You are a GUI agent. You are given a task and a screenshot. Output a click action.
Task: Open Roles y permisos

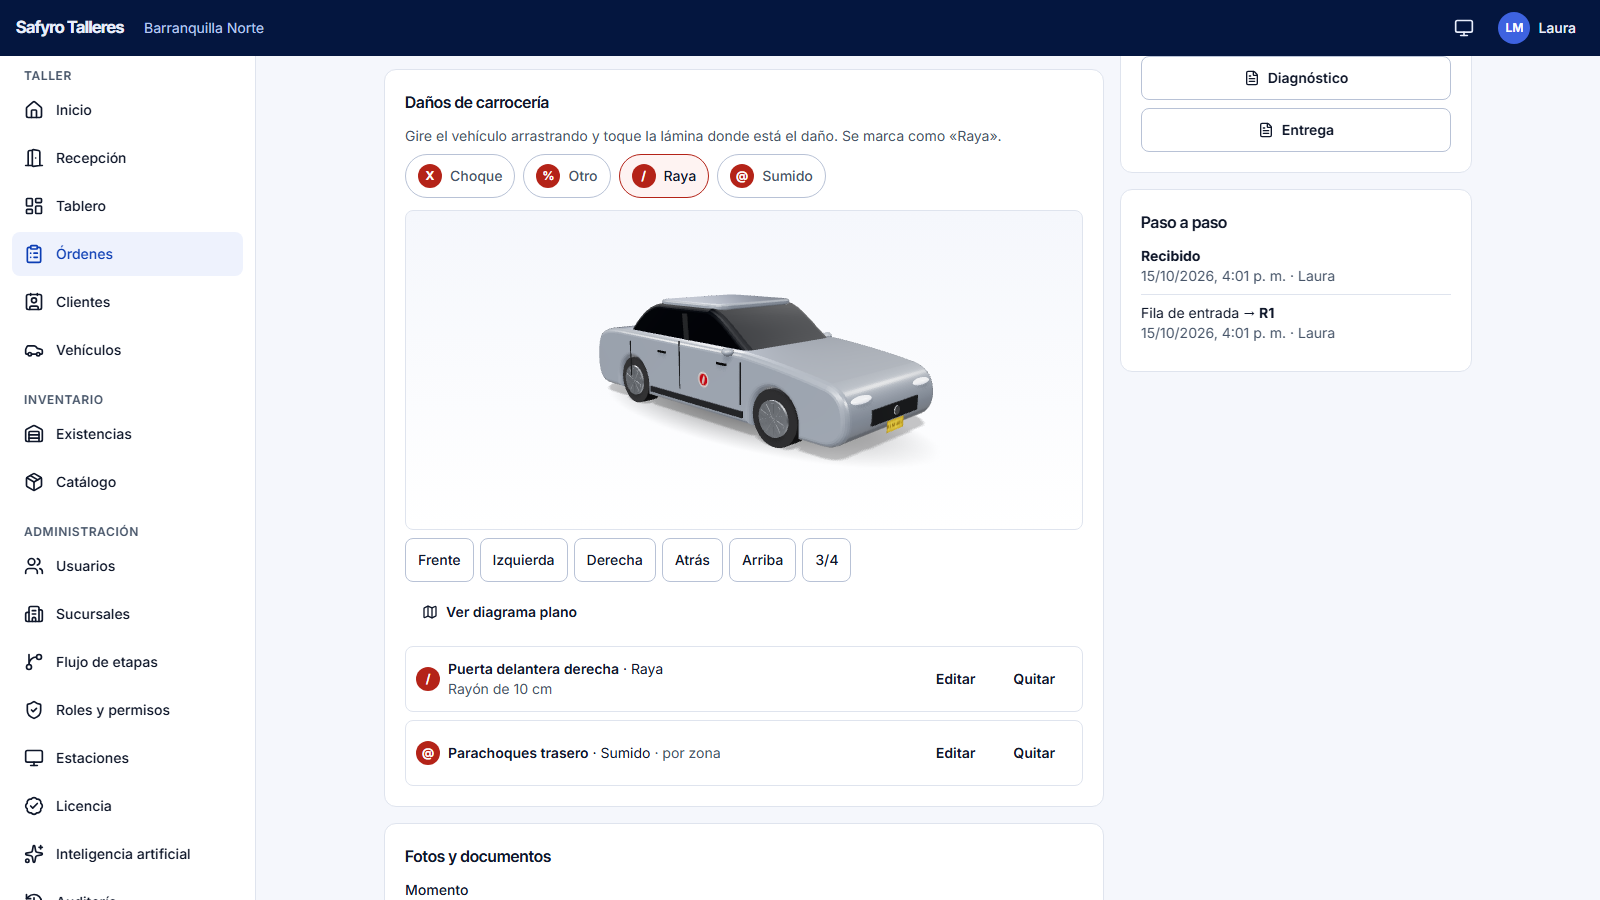click(x=127, y=710)
